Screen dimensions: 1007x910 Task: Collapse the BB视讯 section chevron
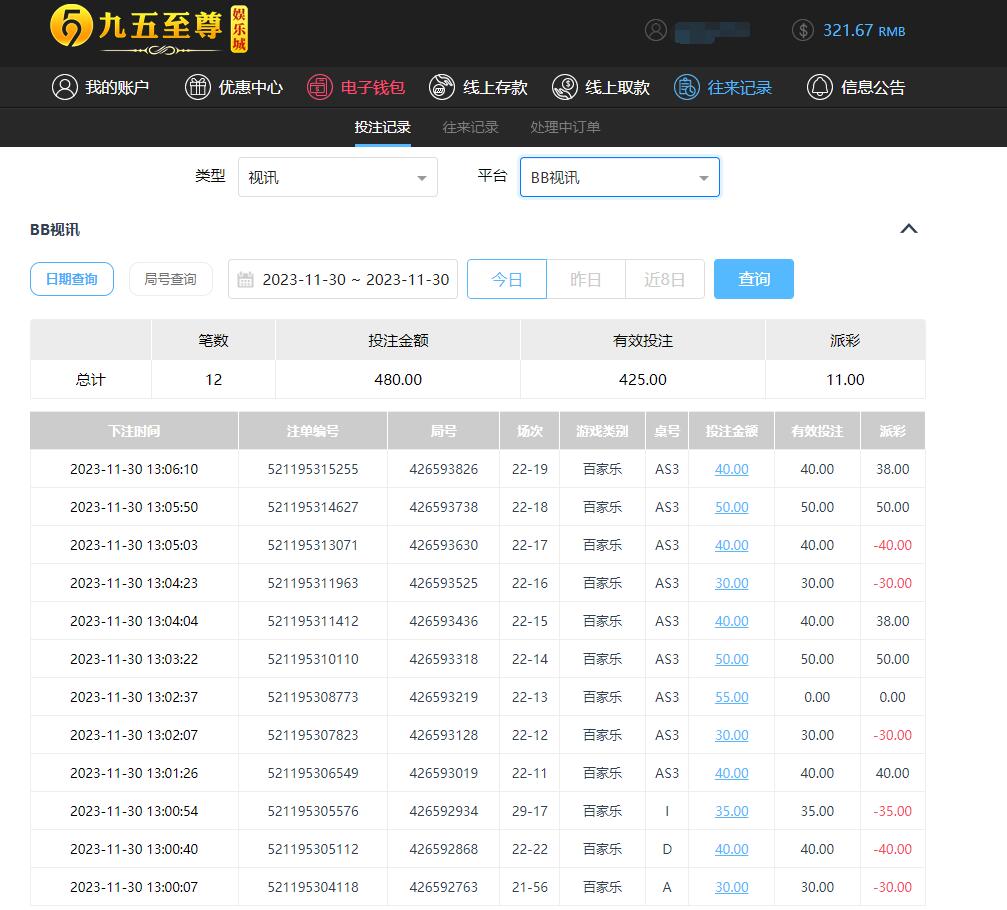point(908,229)
